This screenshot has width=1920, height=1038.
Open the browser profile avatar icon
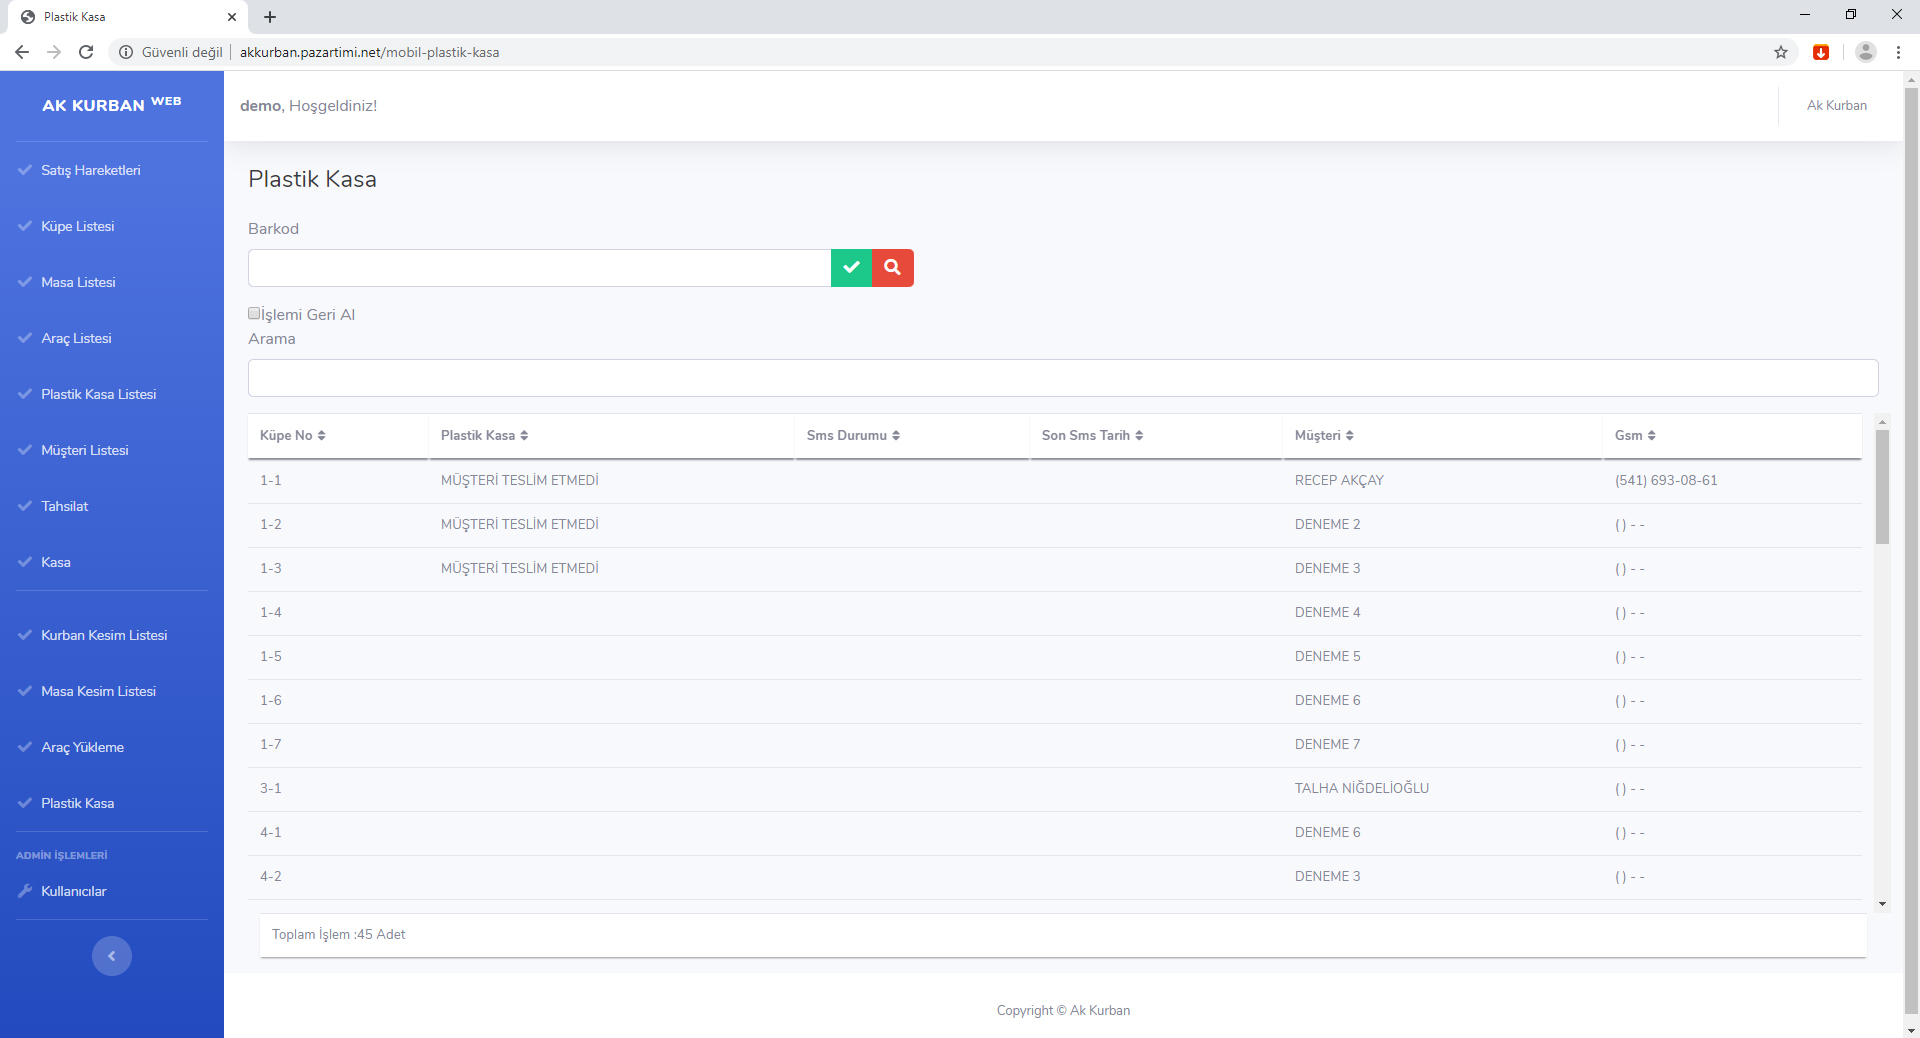1865,52
